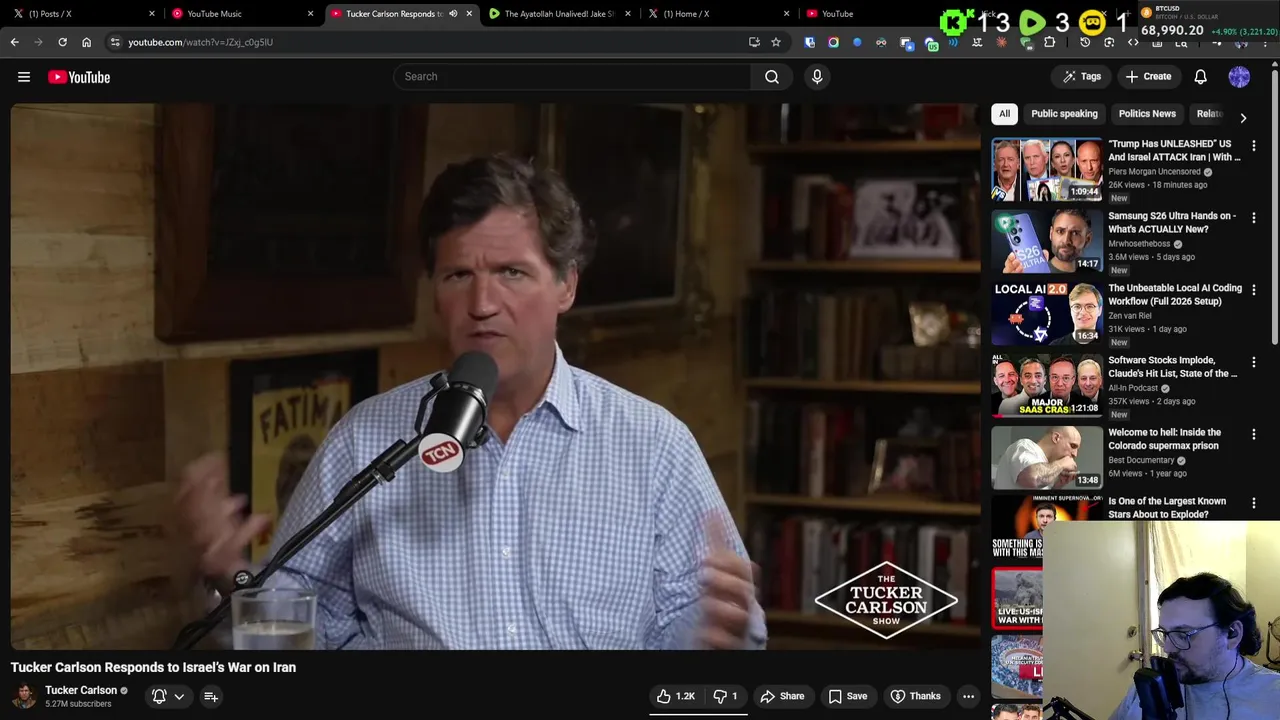Save the video to a playlist
The height and width of the screenshot is (720, 1280).
click(x=847, y=696)
